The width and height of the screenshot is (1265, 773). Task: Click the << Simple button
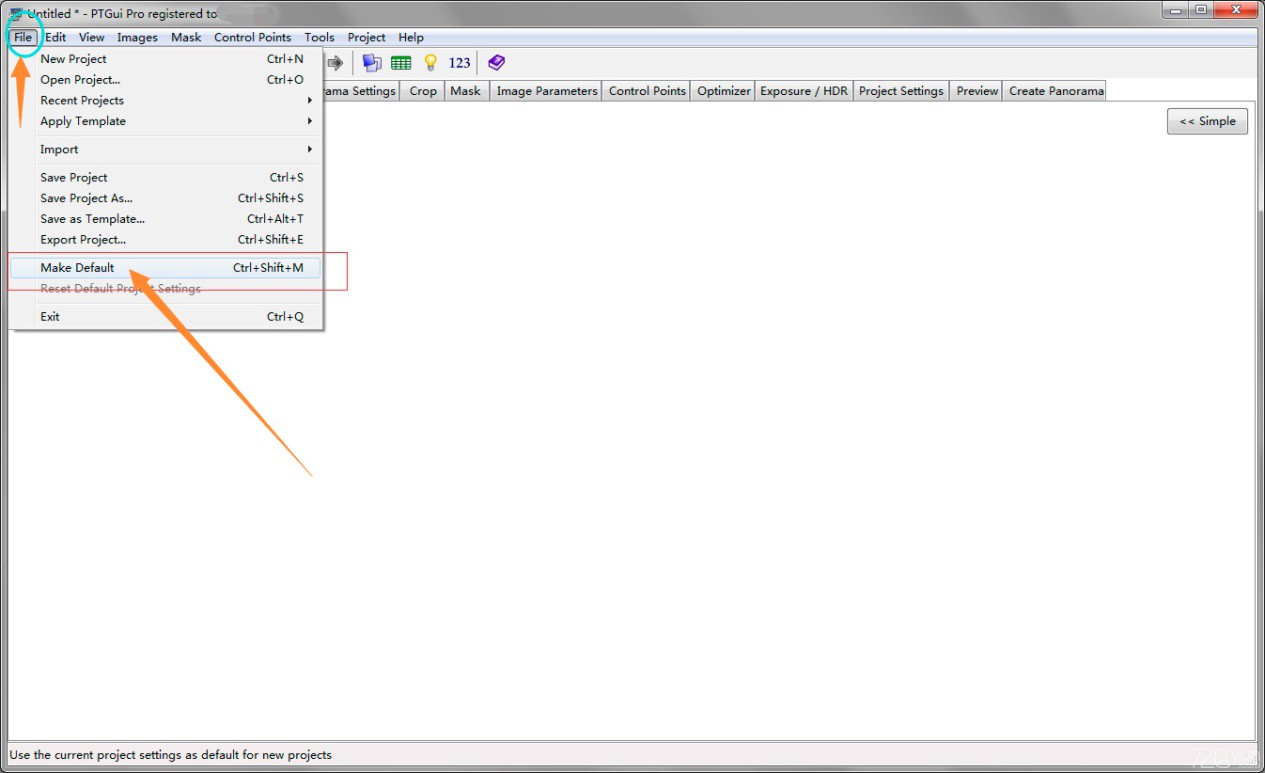pos(1207,121)
